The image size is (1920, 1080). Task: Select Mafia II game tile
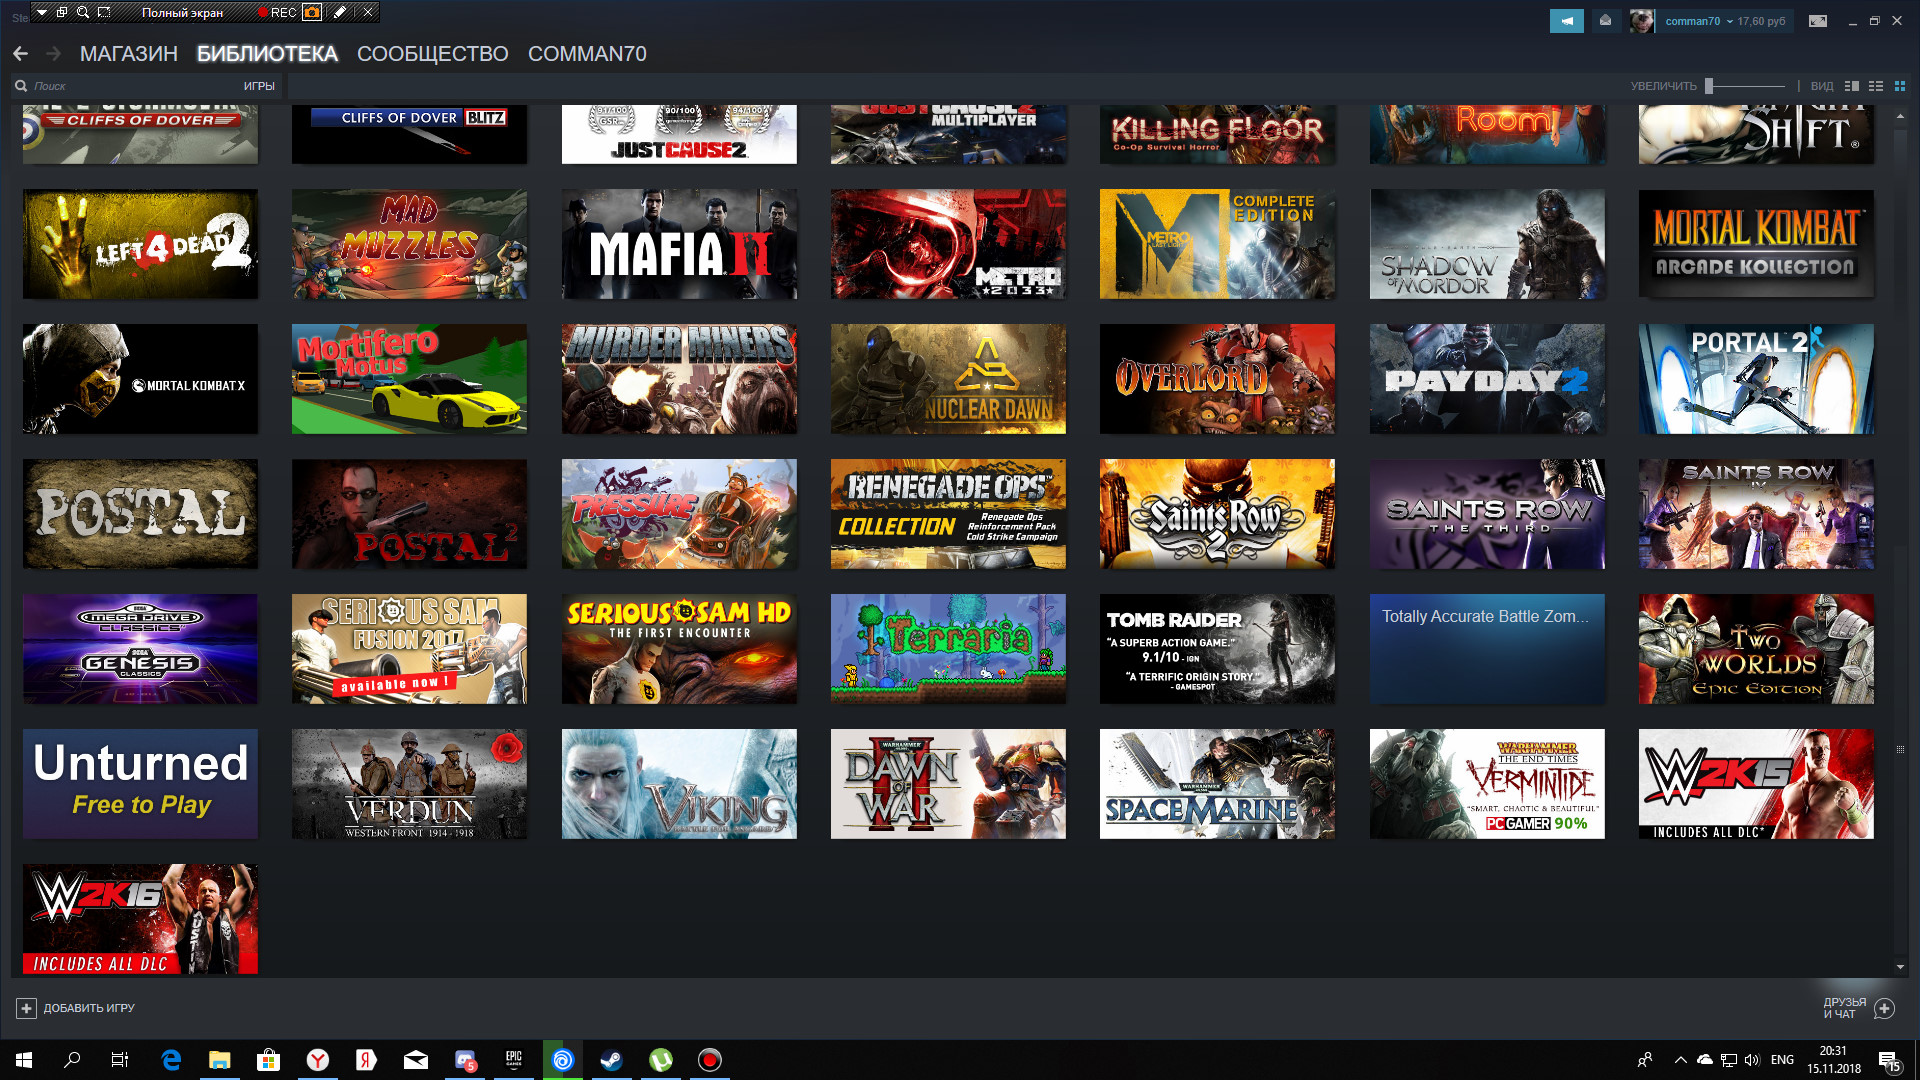[679, 244]
